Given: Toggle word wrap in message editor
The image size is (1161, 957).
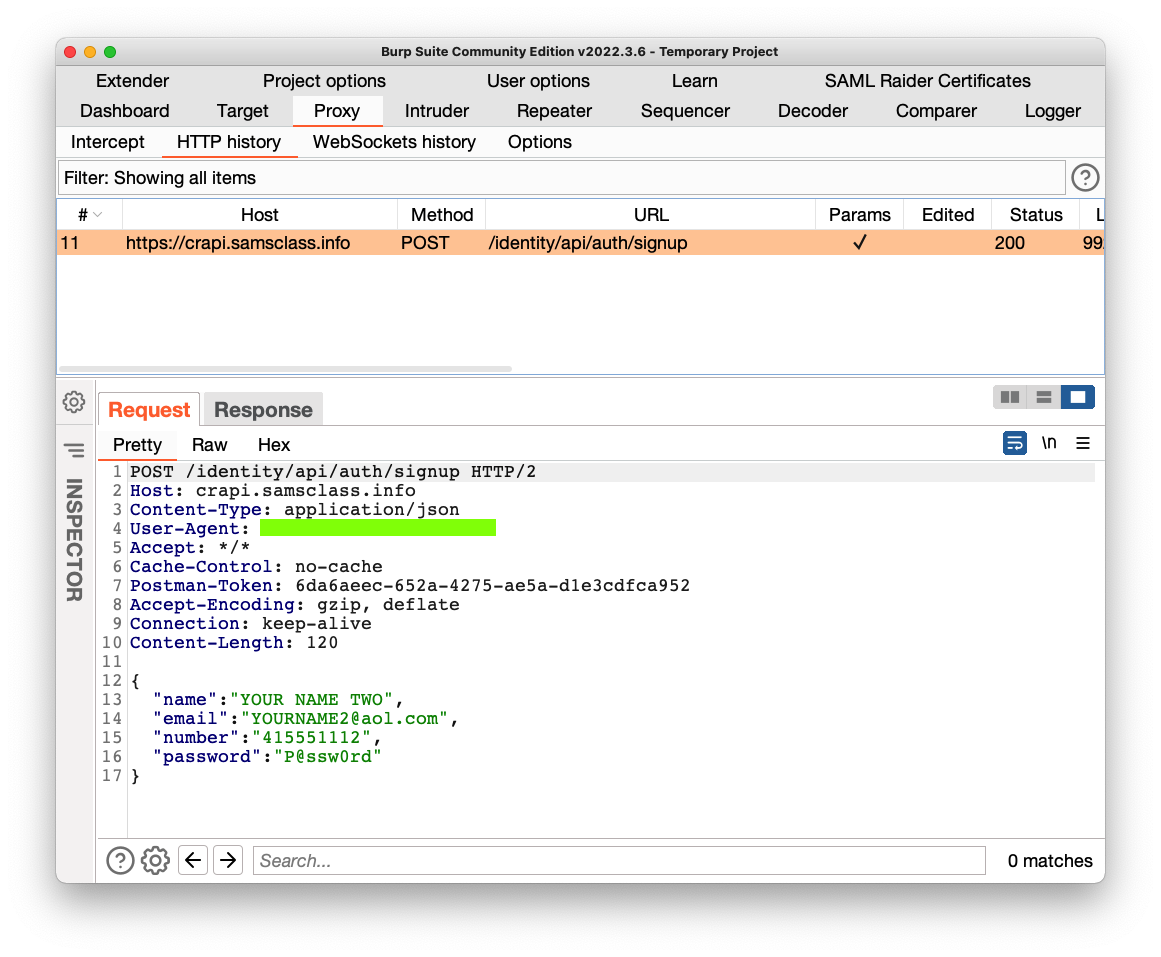Looking at the screenshot, I should tap(1014, 443).
